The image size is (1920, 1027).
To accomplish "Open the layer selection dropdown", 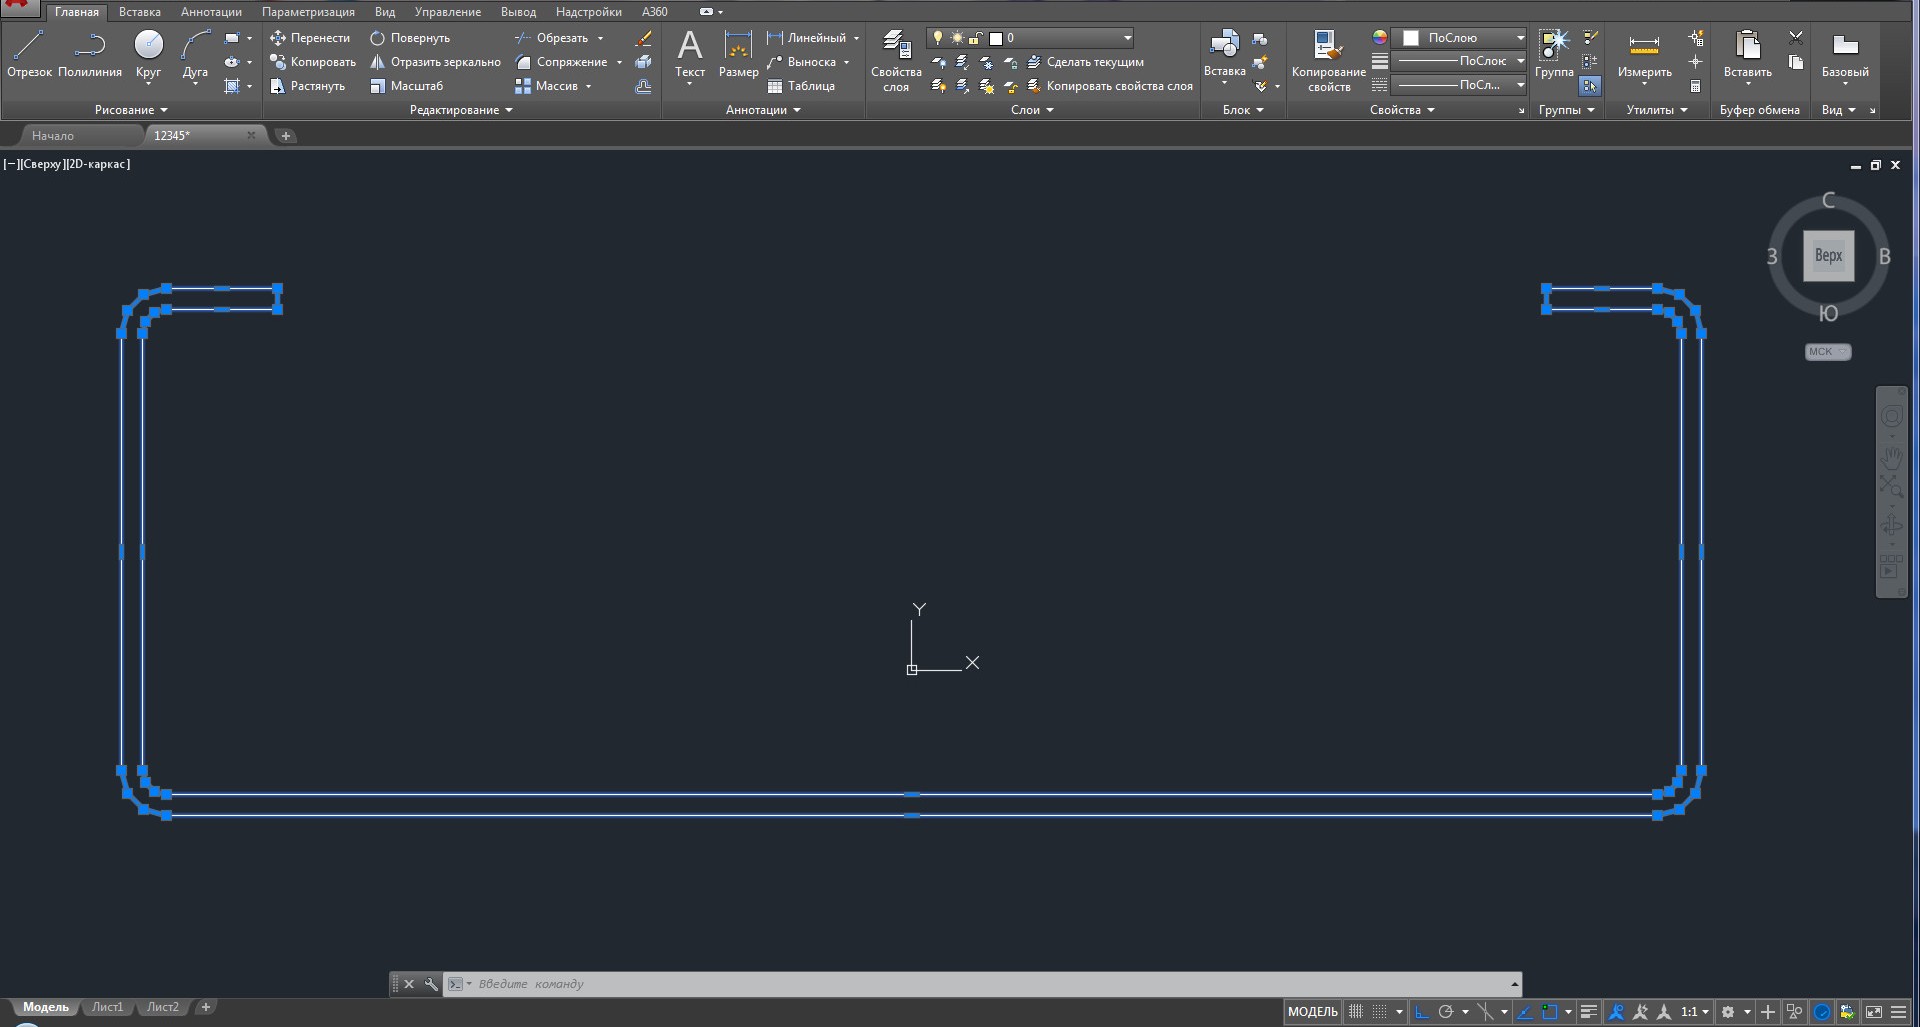I will click(x=1030, y=38).
